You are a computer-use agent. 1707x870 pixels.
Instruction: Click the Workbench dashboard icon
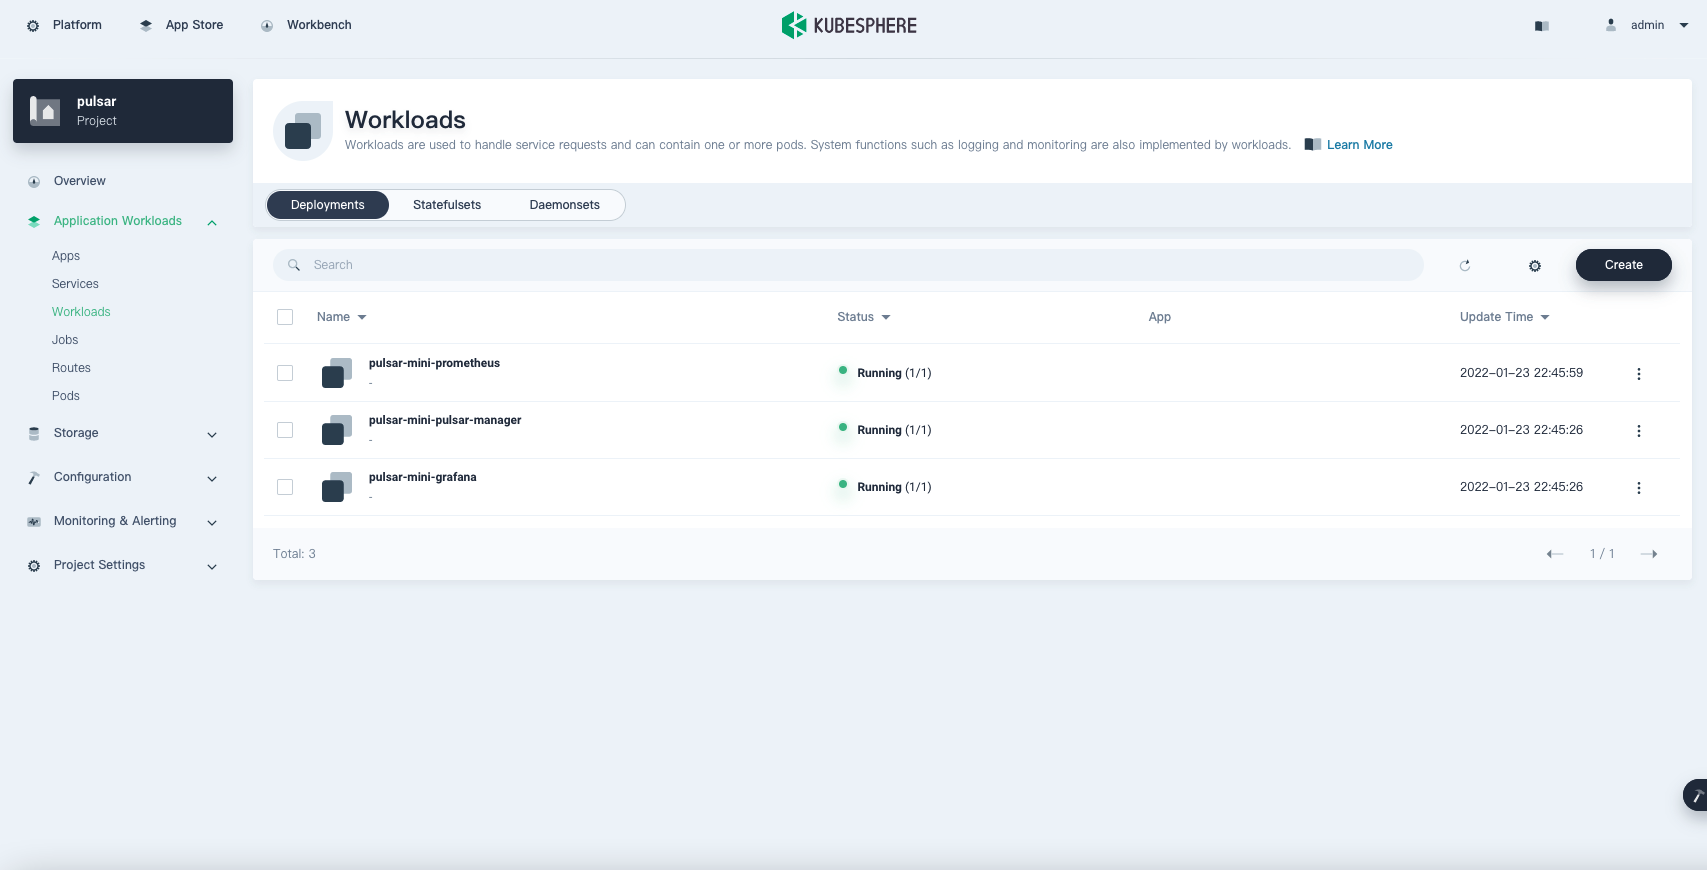(x=267, y=26)
